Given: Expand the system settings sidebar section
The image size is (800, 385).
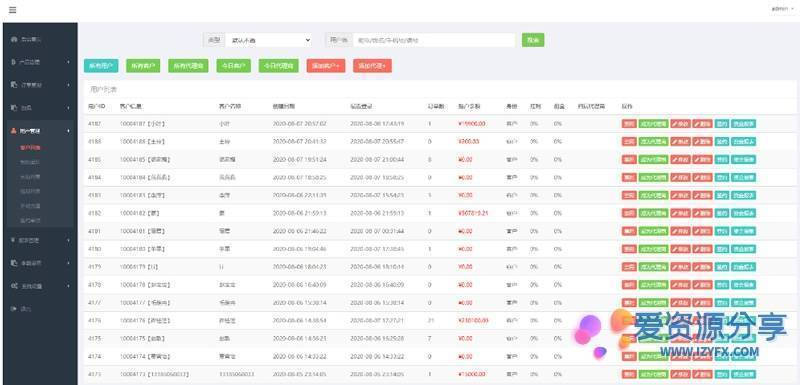Looking at the screenshot, I should pyautogui.click(x=39, y=286).
